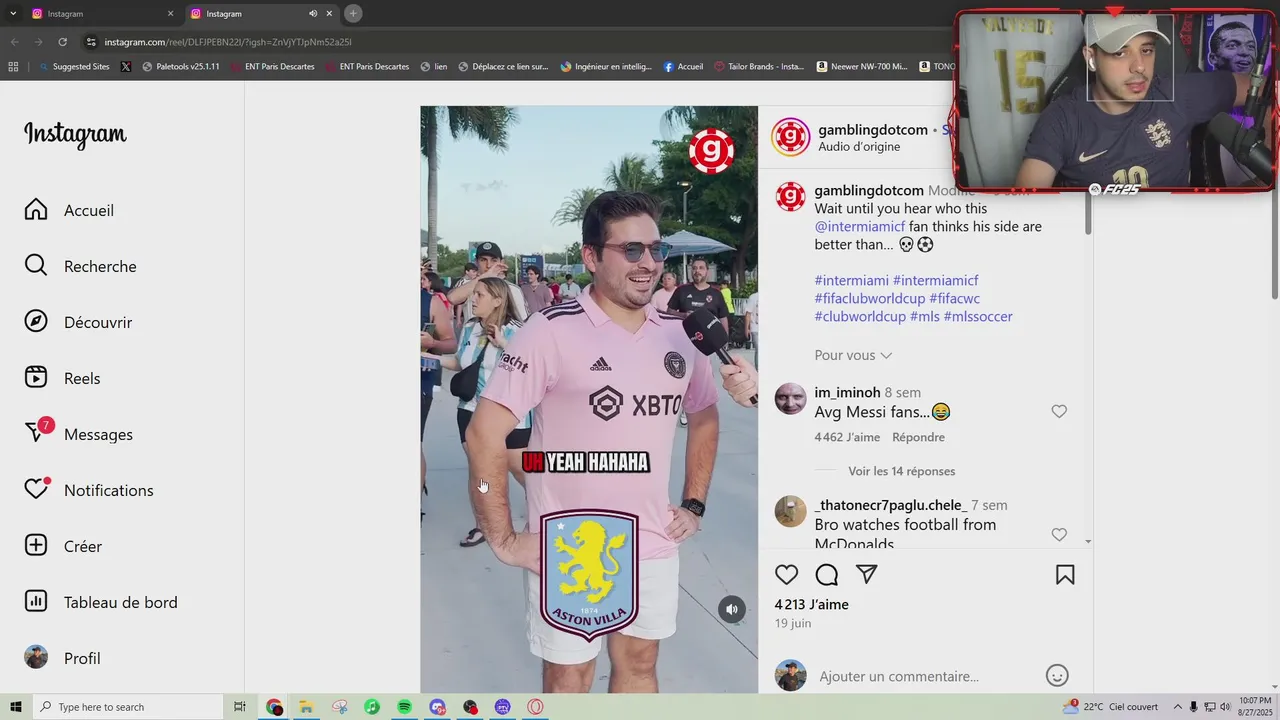Mute the reel's audio with speaker button
Screen dimensions: 1280x720
(732, 609)
